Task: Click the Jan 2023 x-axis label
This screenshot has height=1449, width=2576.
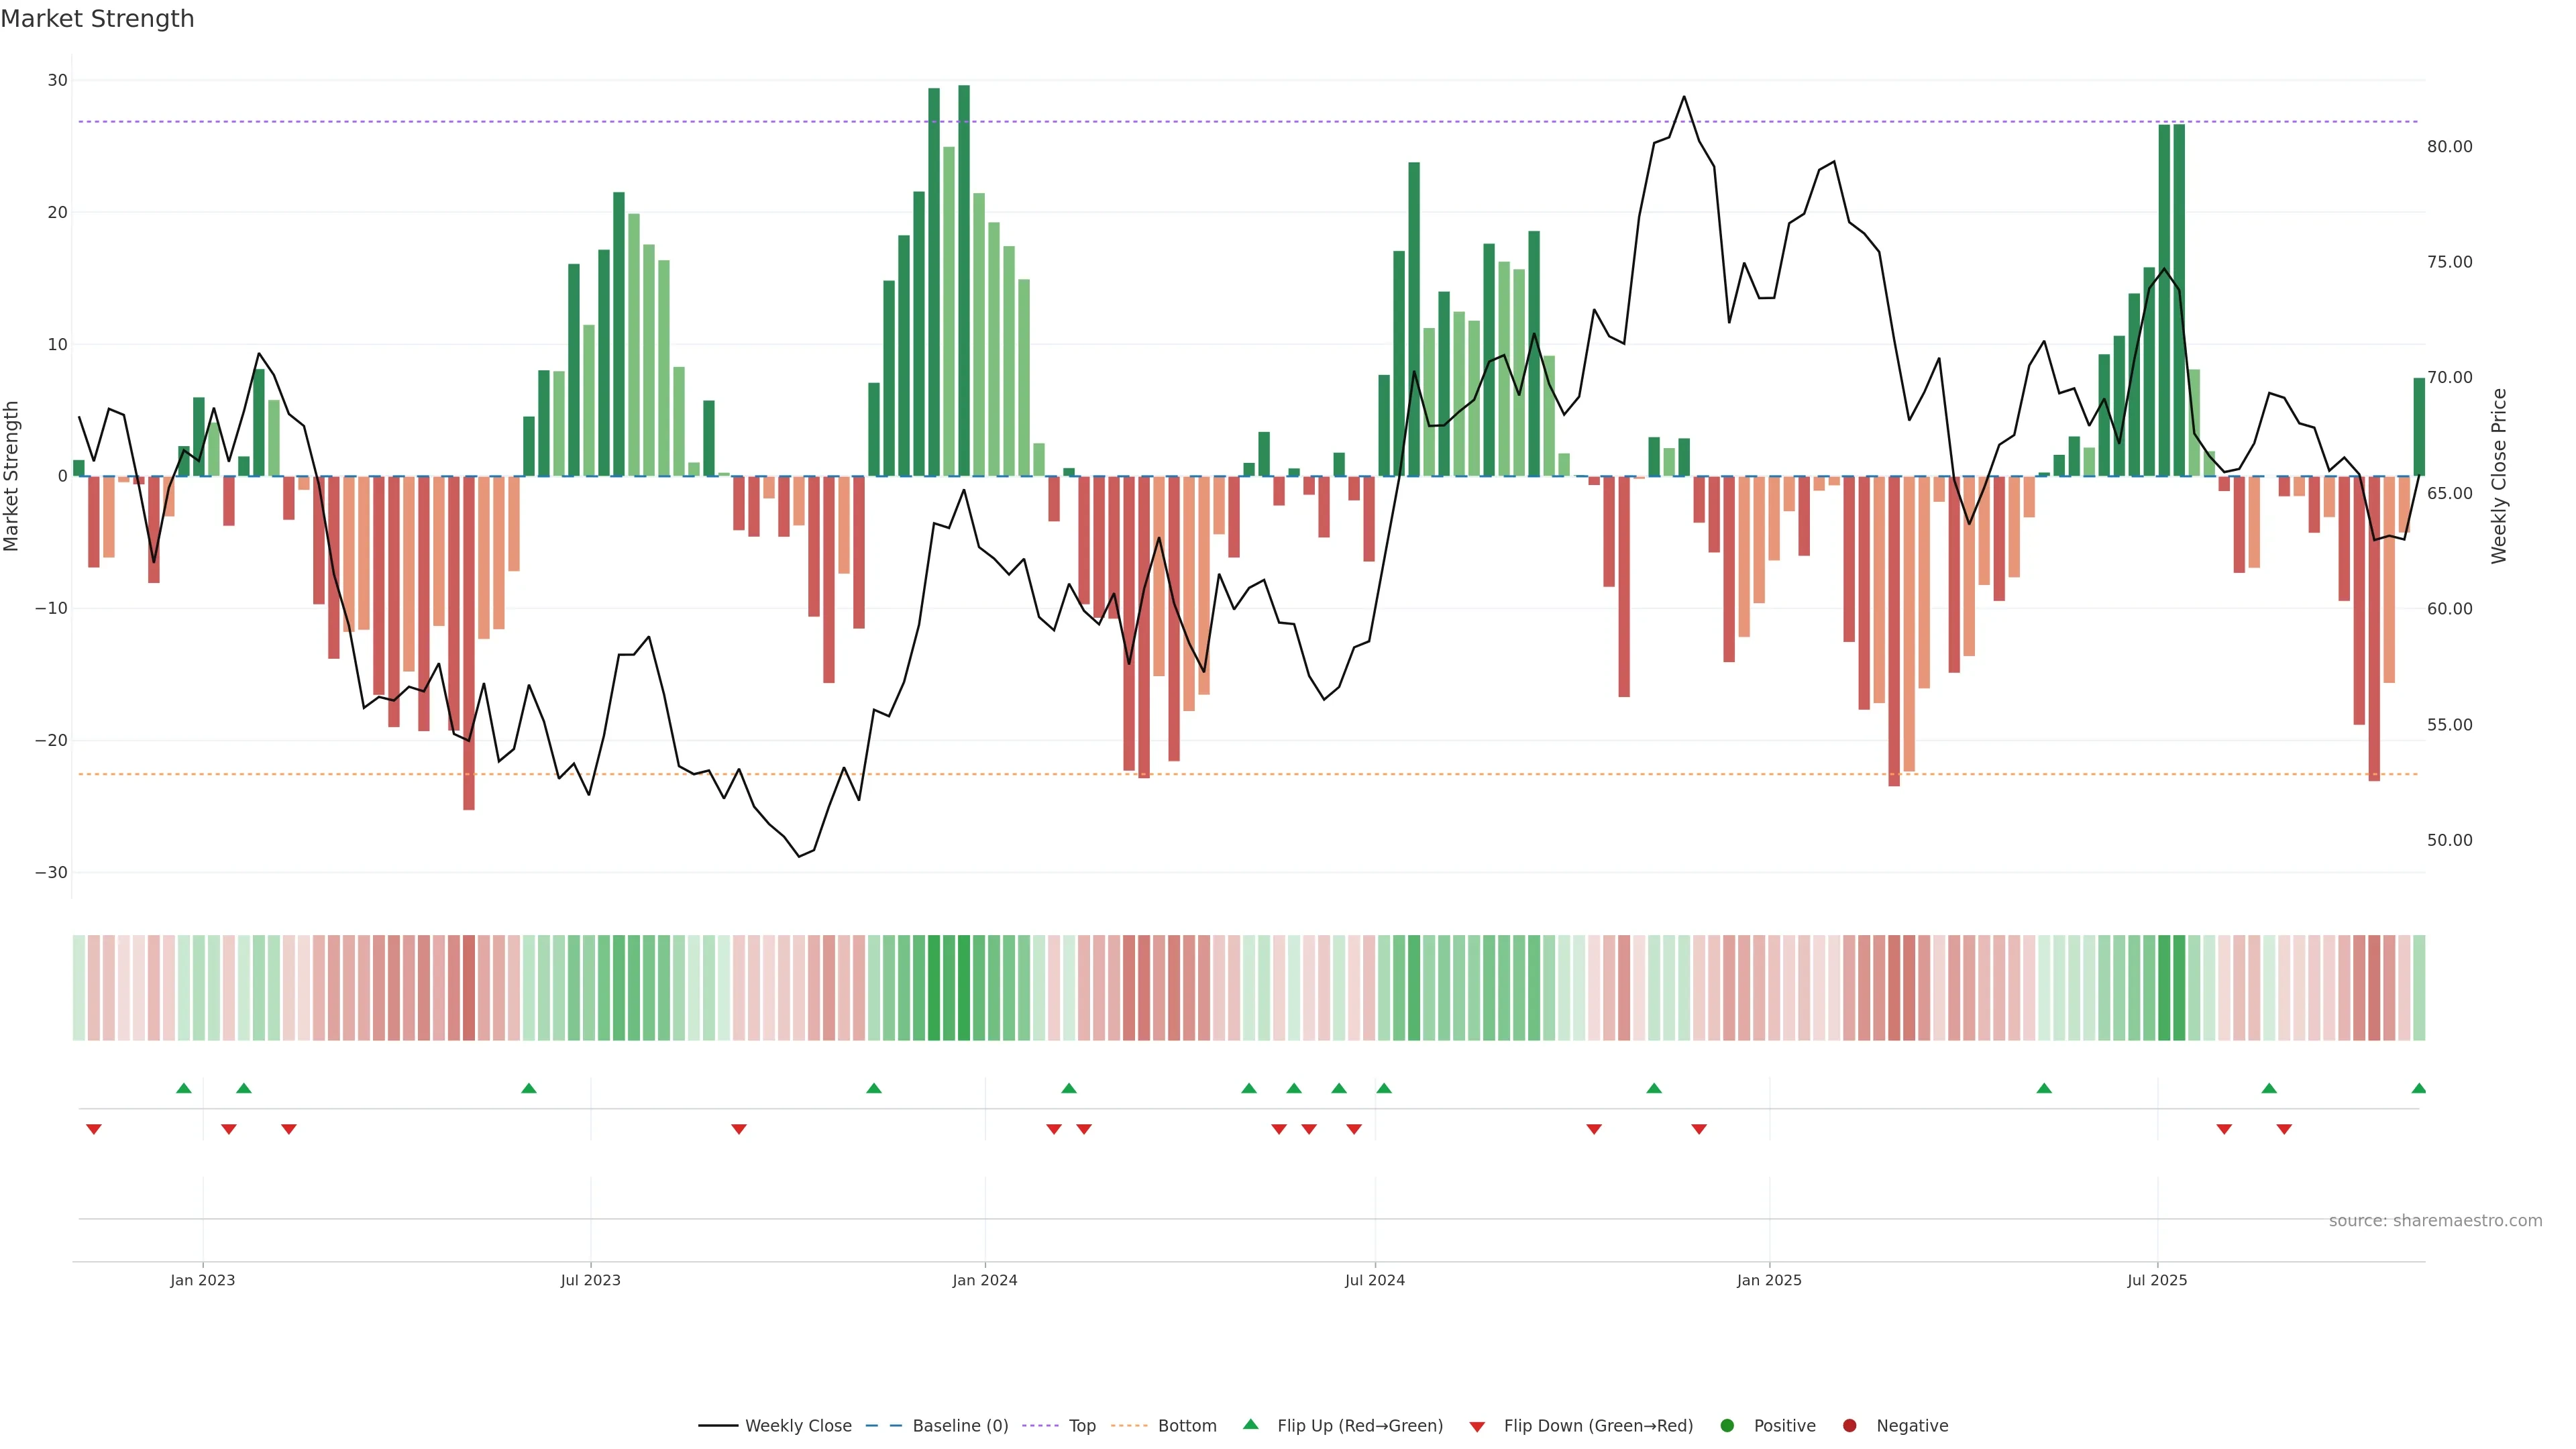Action: pos(202,1280)
